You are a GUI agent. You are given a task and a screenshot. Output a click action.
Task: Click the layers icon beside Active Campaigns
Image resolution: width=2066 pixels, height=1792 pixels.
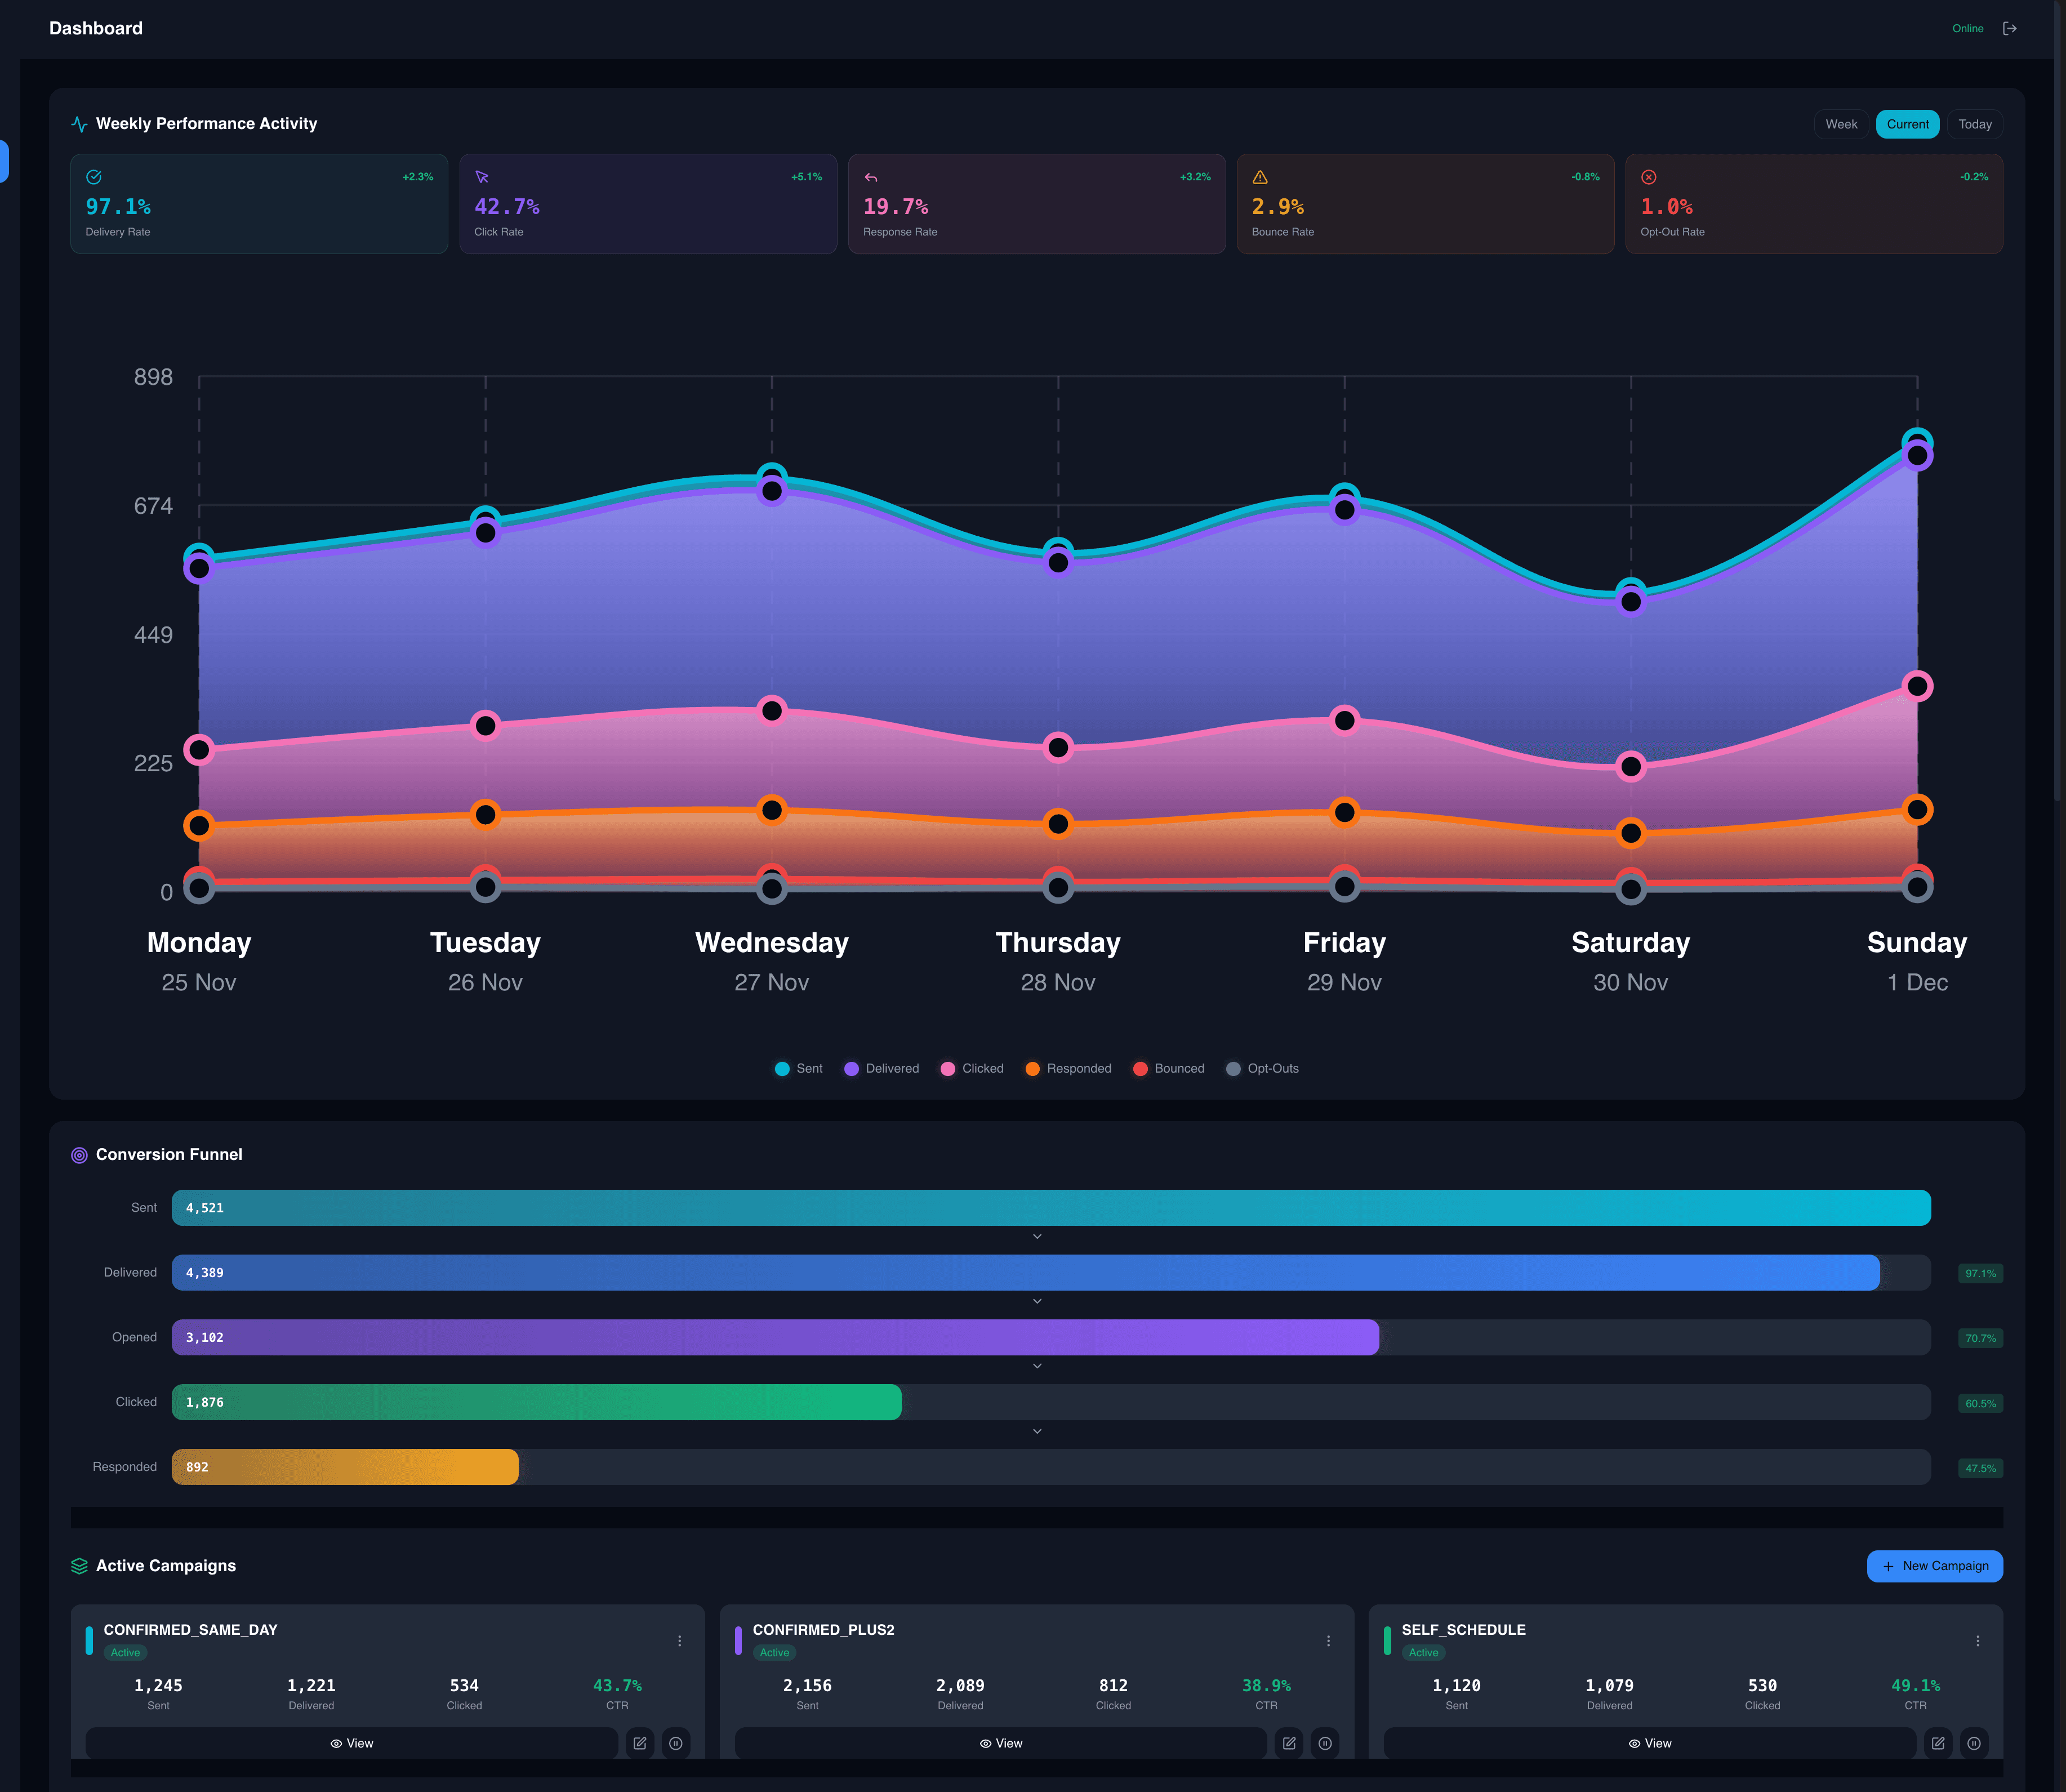click(x=79, y=1566)
